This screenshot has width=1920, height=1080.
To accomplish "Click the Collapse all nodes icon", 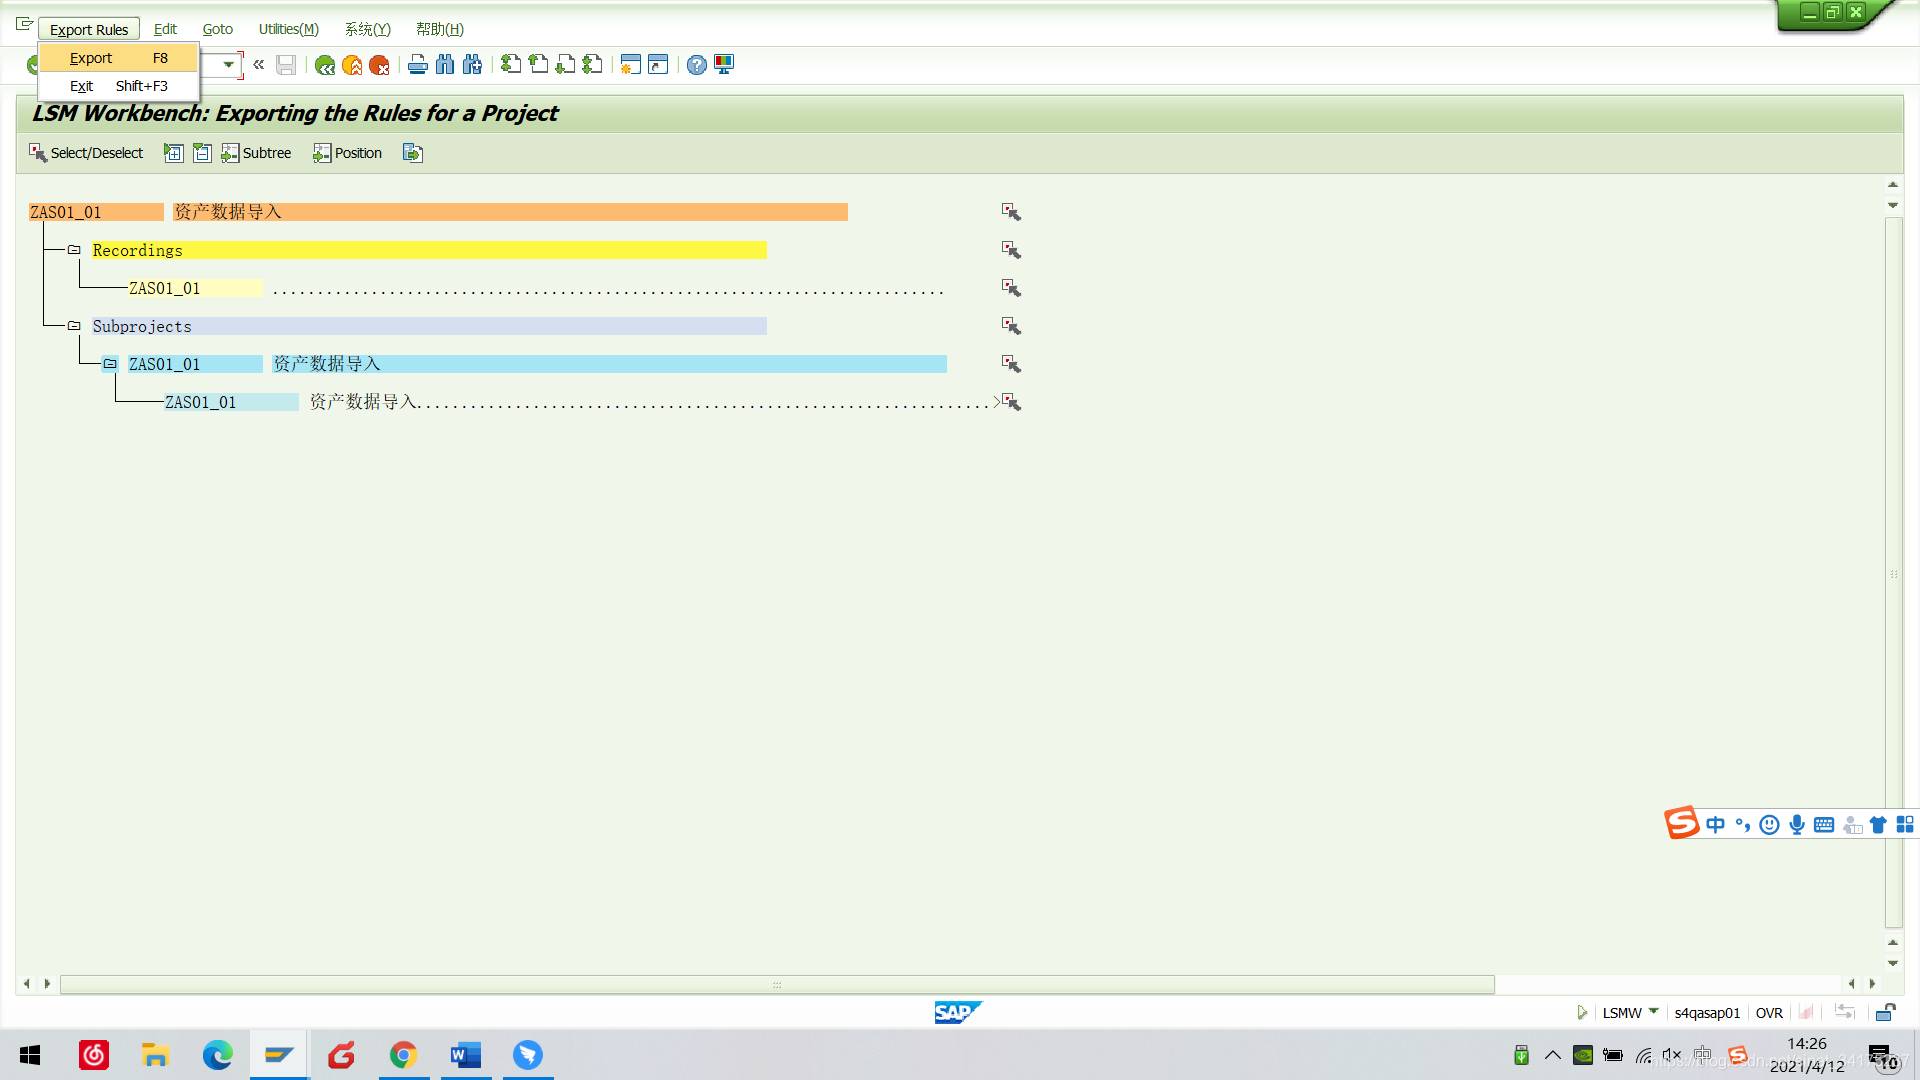I will point(202,153).
